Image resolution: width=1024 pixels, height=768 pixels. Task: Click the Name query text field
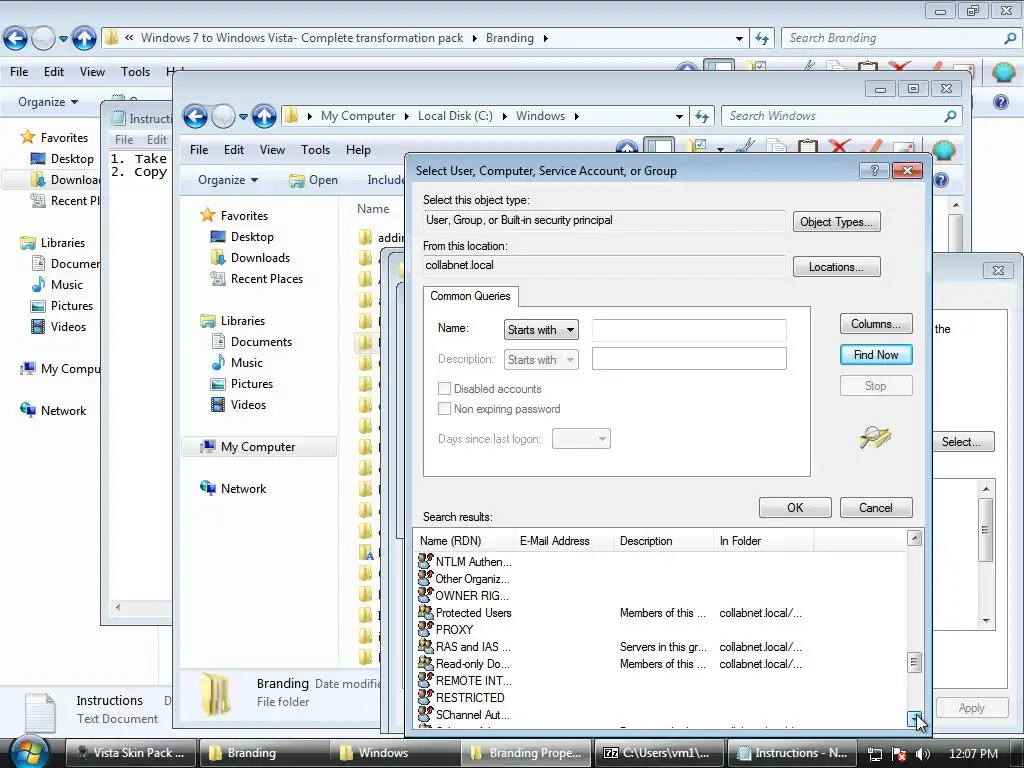tap(689, 330)
